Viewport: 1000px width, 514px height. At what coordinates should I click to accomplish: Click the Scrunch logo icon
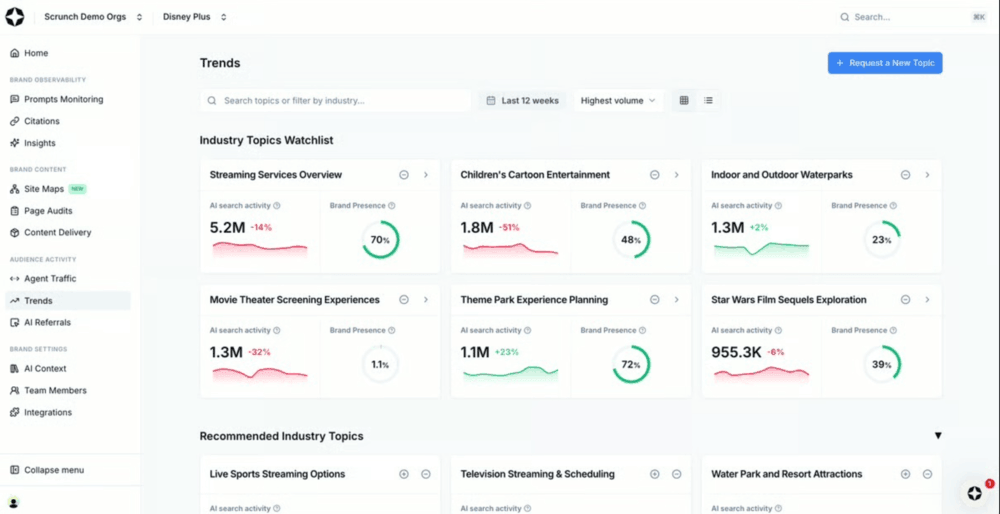[15, 17]
